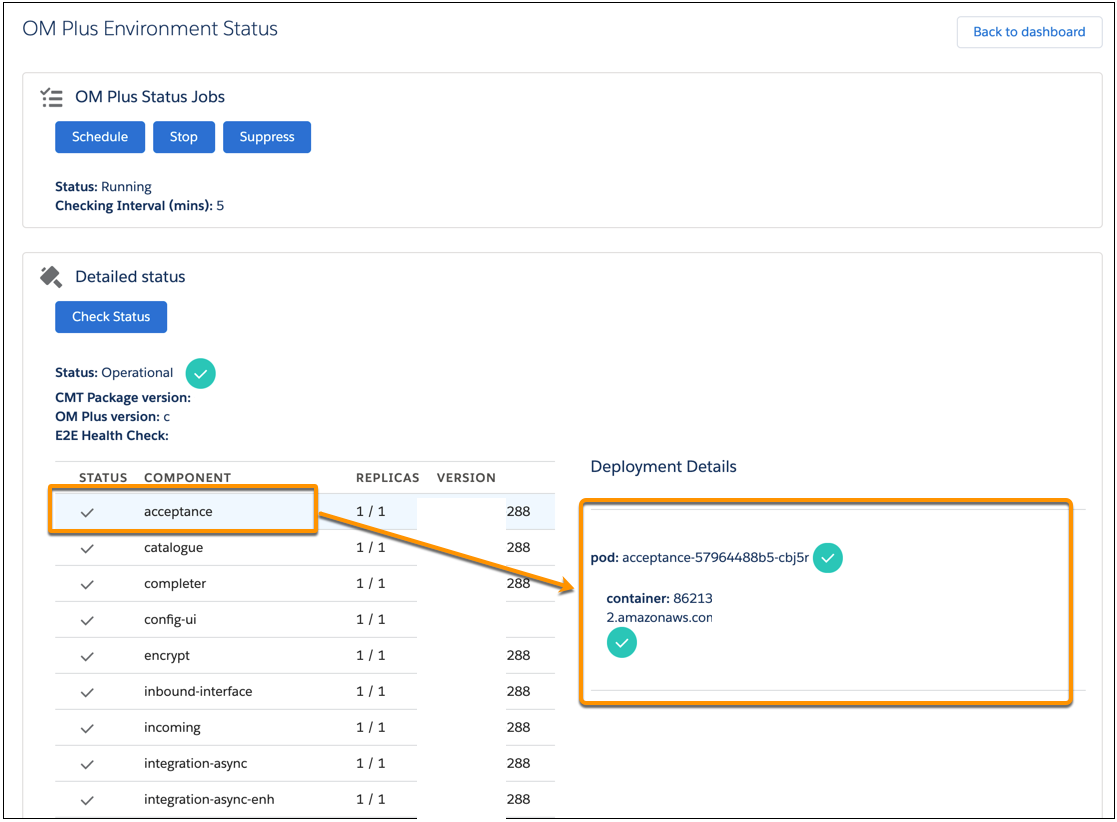Viewport: 1117px width, 822px height.
Task: Click the status checkmark in the config-ui row
Action: [87, 620]
